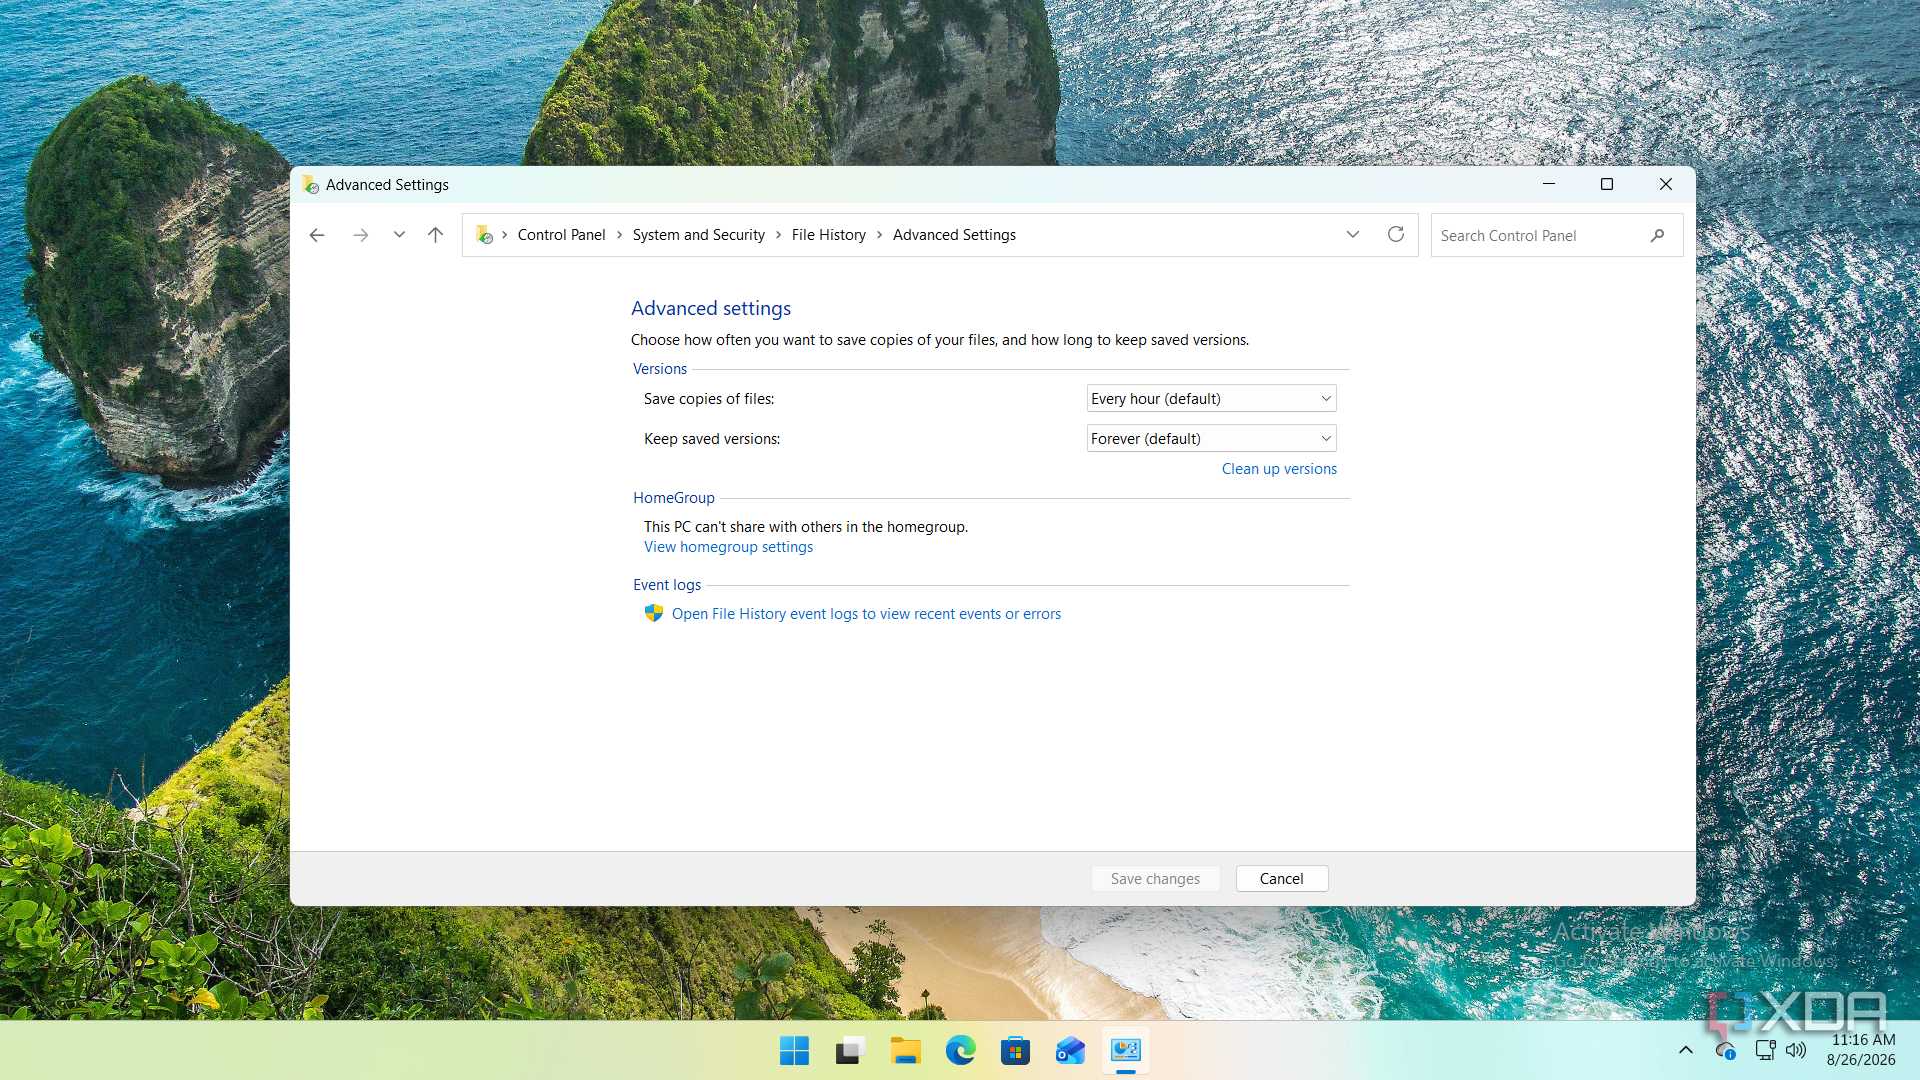
Task: Open Microsoft Store from the taskbar
Action: [1015, 1051]
